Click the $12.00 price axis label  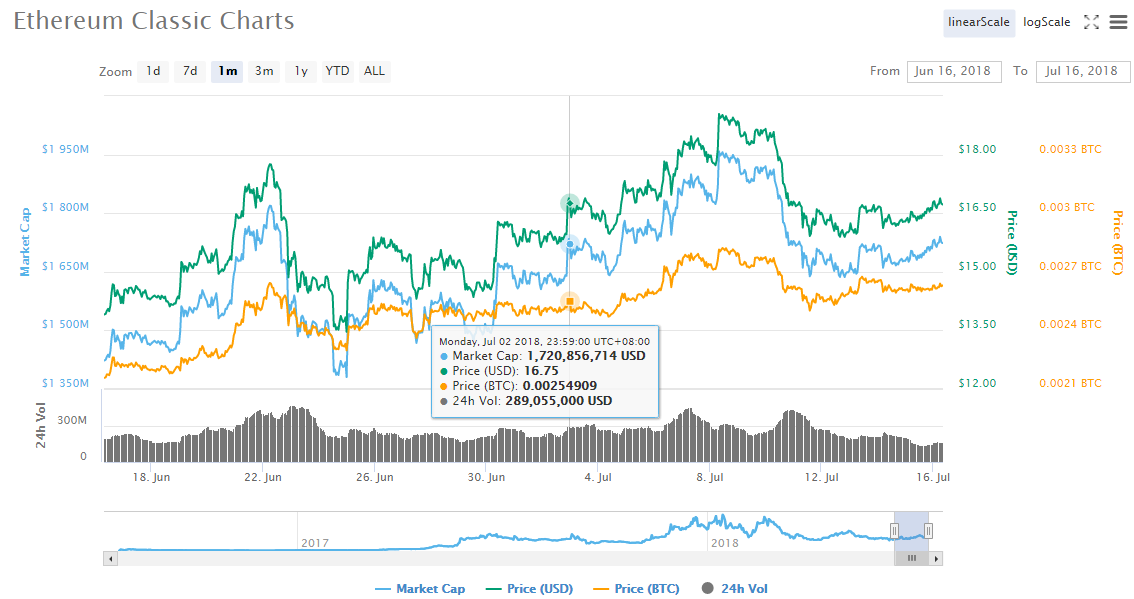click(977, 383)
